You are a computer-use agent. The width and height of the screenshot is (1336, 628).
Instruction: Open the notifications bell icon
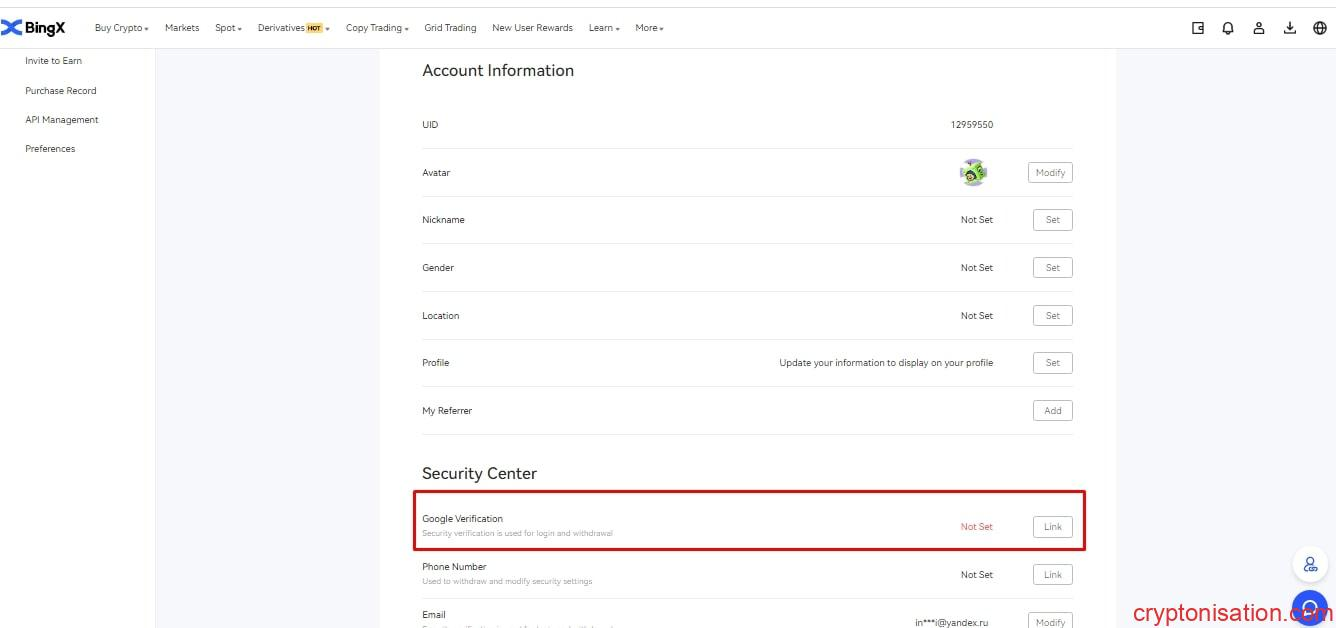[x=1228, y=28]
